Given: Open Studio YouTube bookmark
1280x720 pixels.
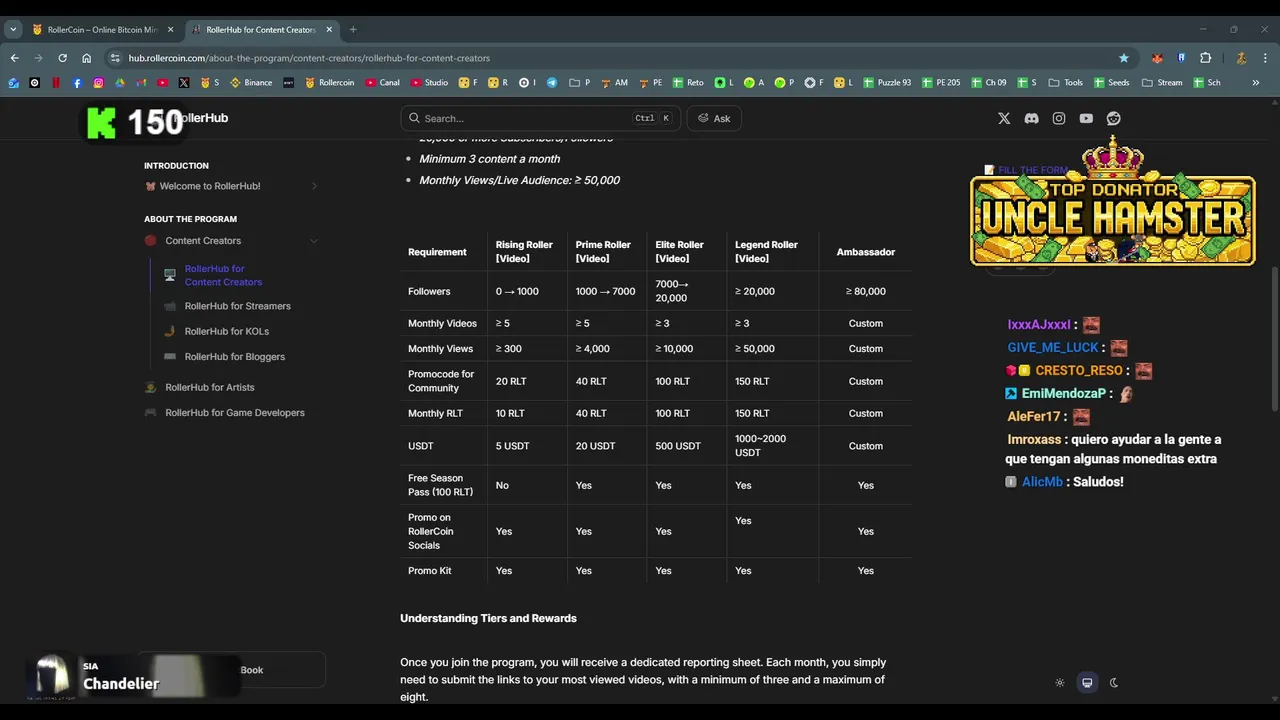Looking at the screenshot, I should (429, 83).
